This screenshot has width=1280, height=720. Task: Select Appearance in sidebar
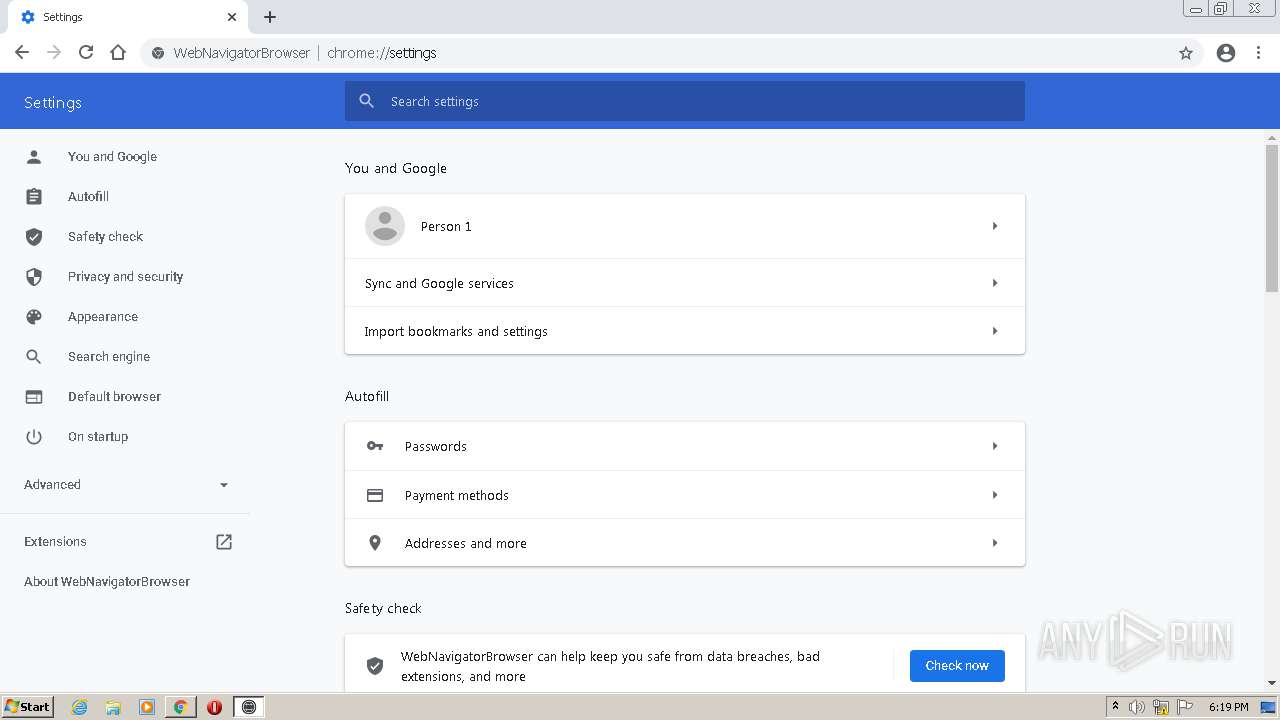point(103,317)
